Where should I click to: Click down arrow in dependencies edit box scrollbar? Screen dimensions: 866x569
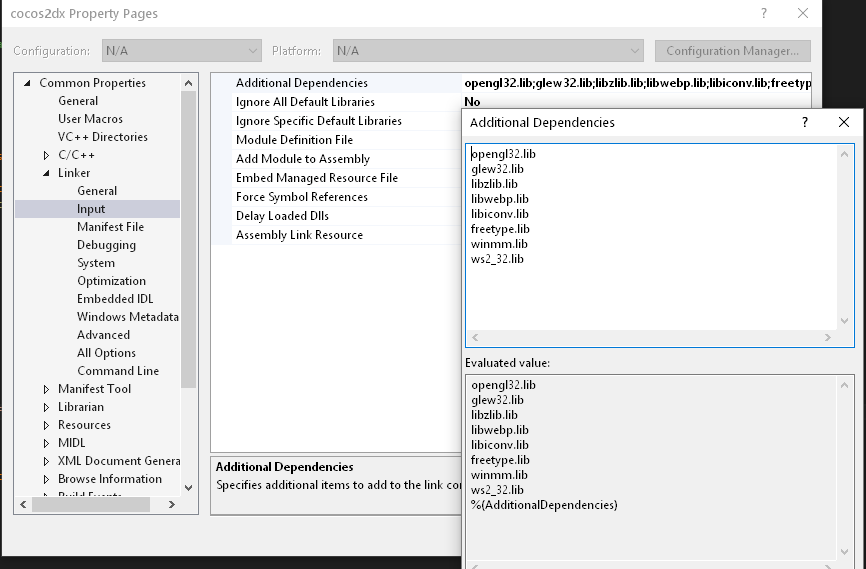[x=844, y=320]
